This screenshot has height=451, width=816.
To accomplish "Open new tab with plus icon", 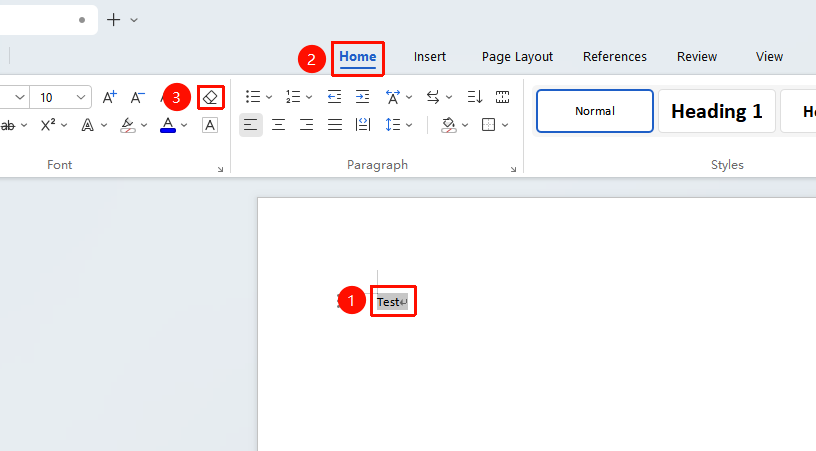I will click(113, 20).
